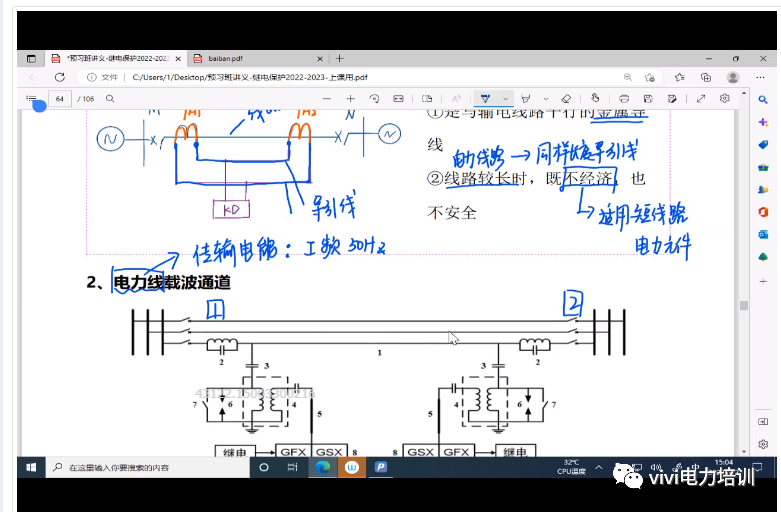The height and width of the screenshot is (512, 781).
Task: Save the PDF document
Action: (x=648, y=99)
